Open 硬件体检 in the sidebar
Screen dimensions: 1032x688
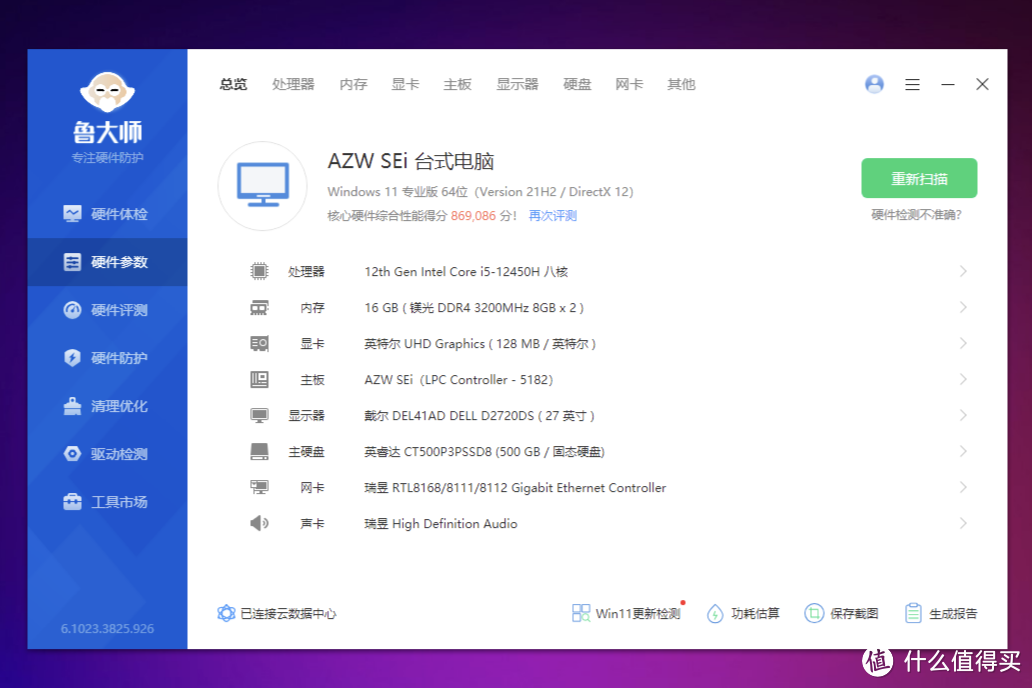coord(107,214)
